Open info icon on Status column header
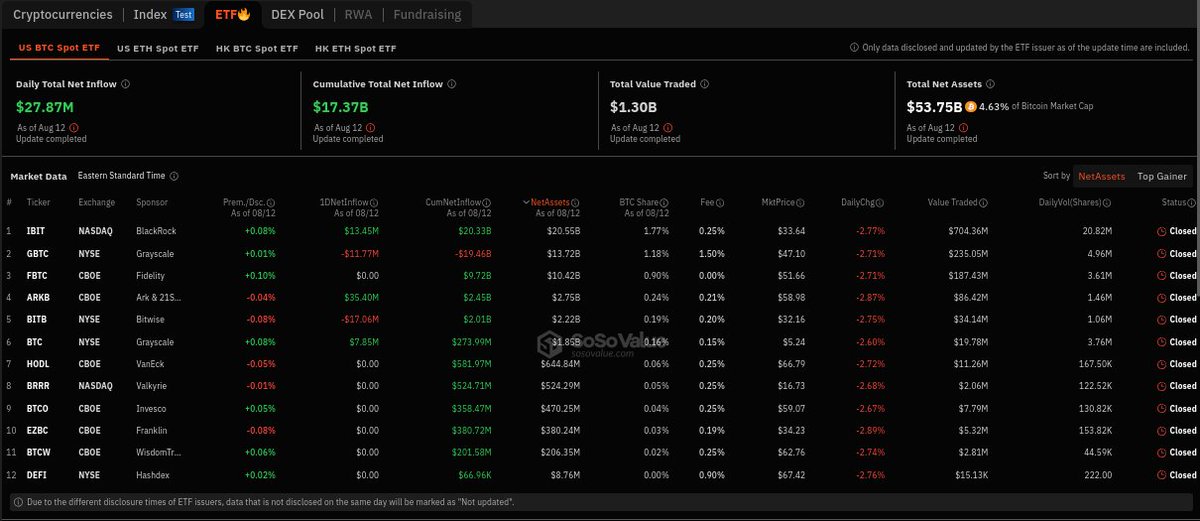This screenshot has height=521, width=1200. 1193,202
